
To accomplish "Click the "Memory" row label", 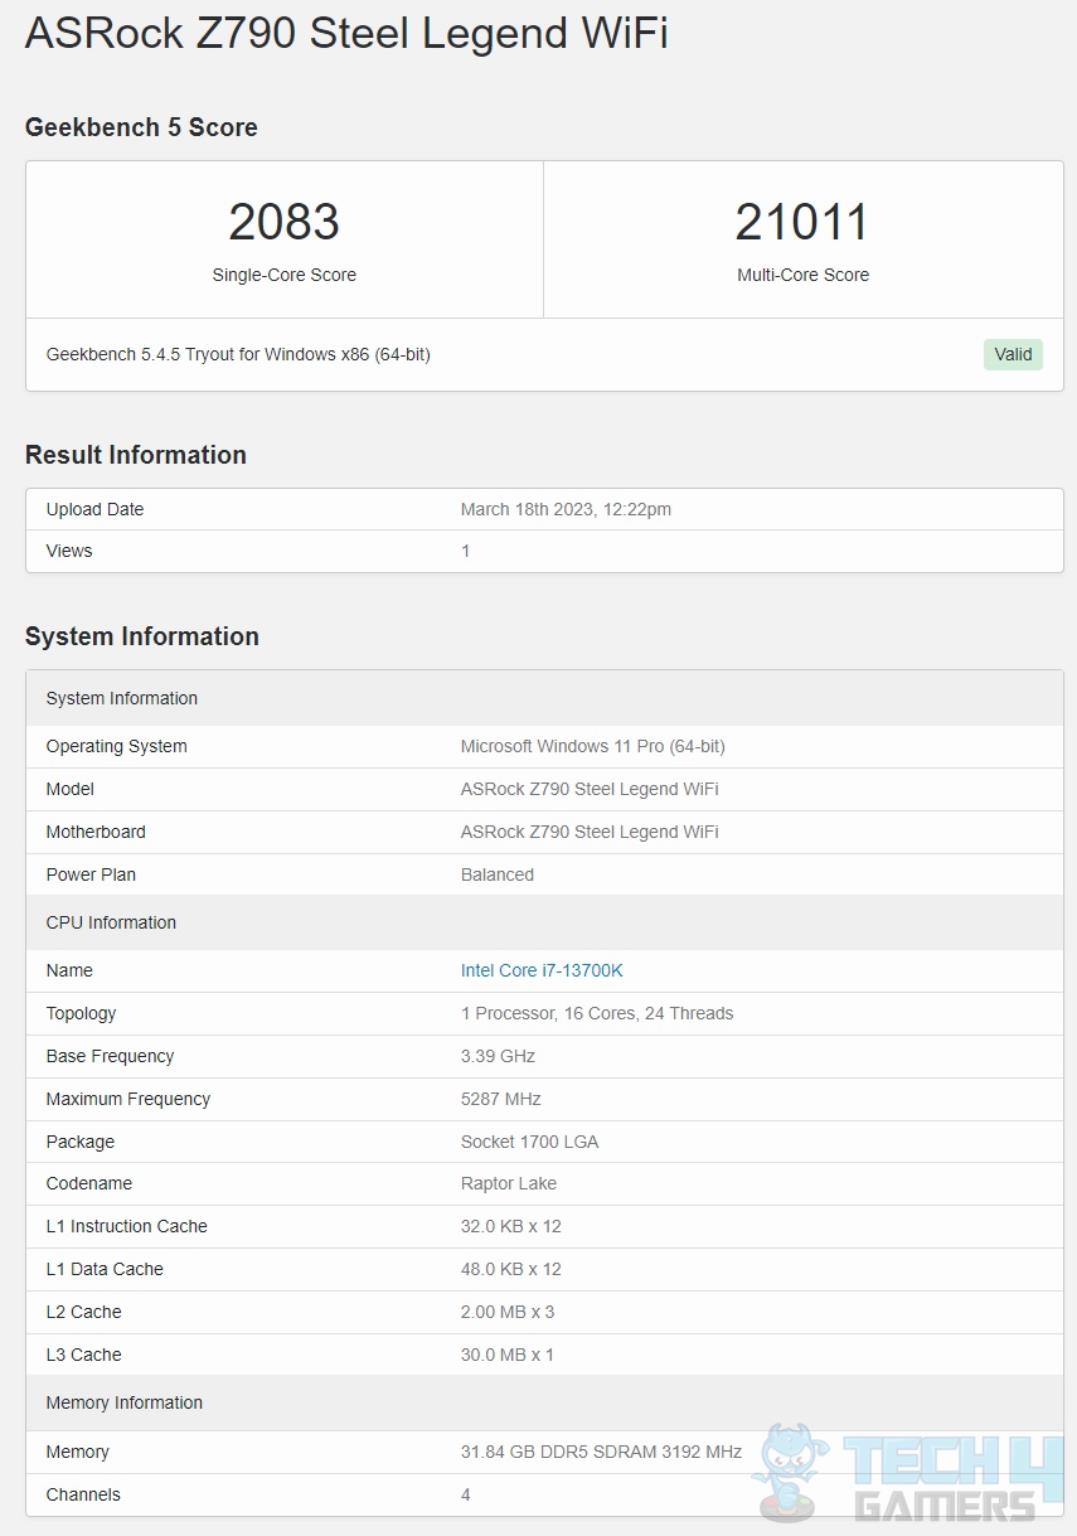I will click(78, 1452).
